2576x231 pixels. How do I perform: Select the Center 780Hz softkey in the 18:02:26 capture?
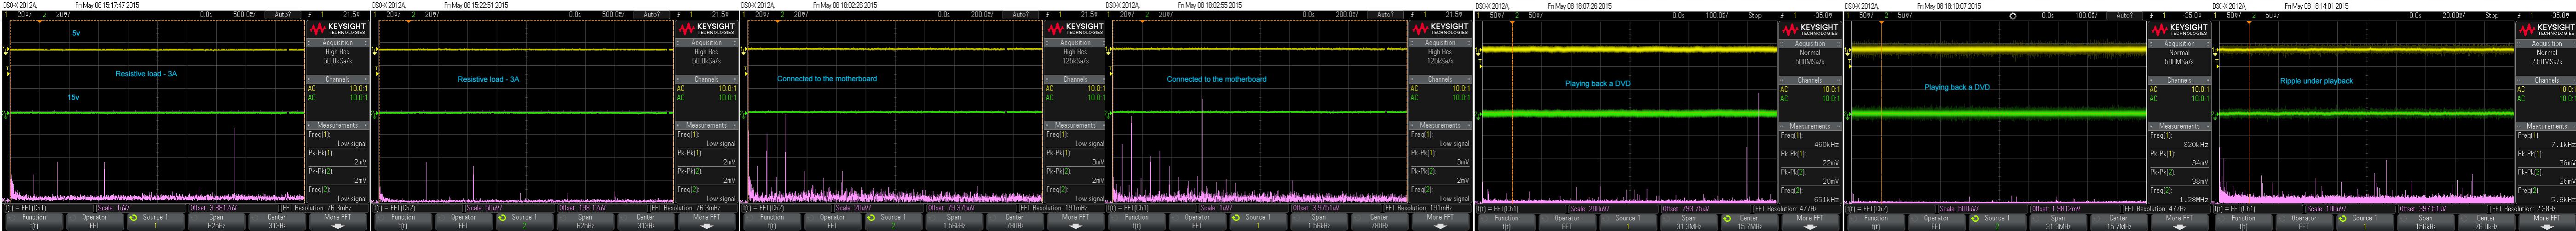[1014, 221]
